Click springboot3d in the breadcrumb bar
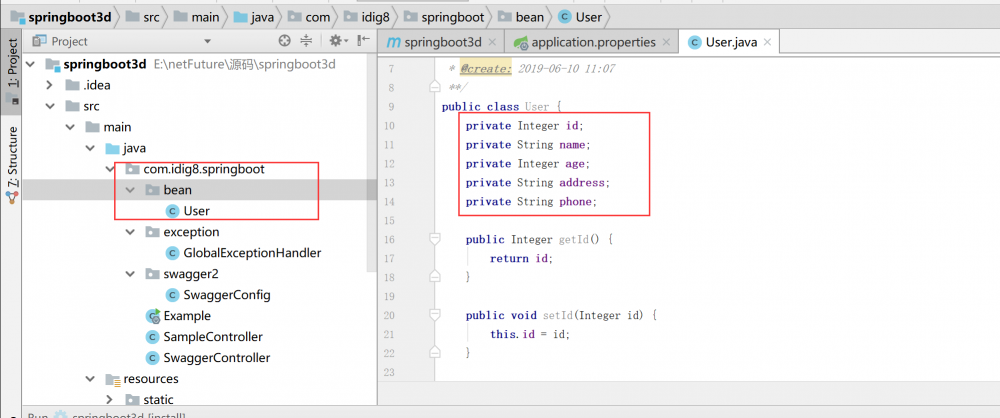The image size is (1000, 418). 62,17
